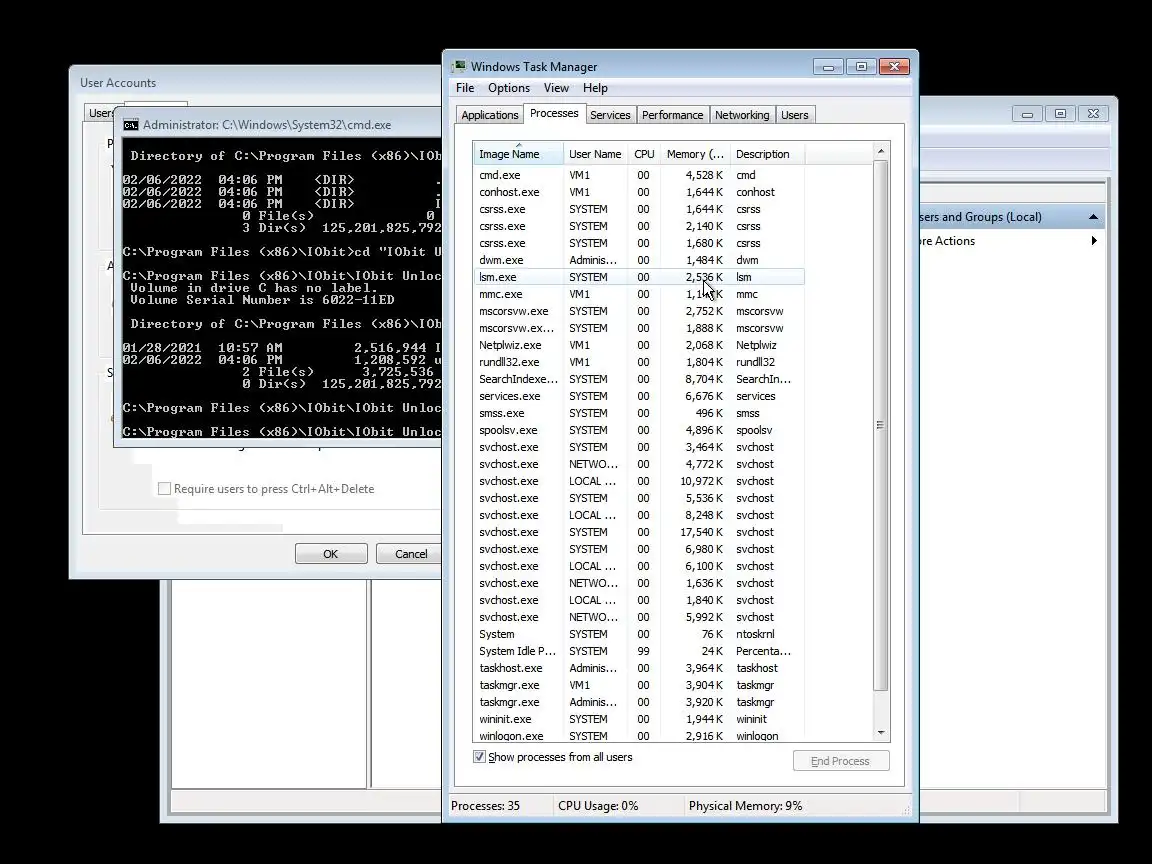This screenshot has width=1152, height=864.
Task: Select the winlogon.exe process row
Action: tap(639, 735)
